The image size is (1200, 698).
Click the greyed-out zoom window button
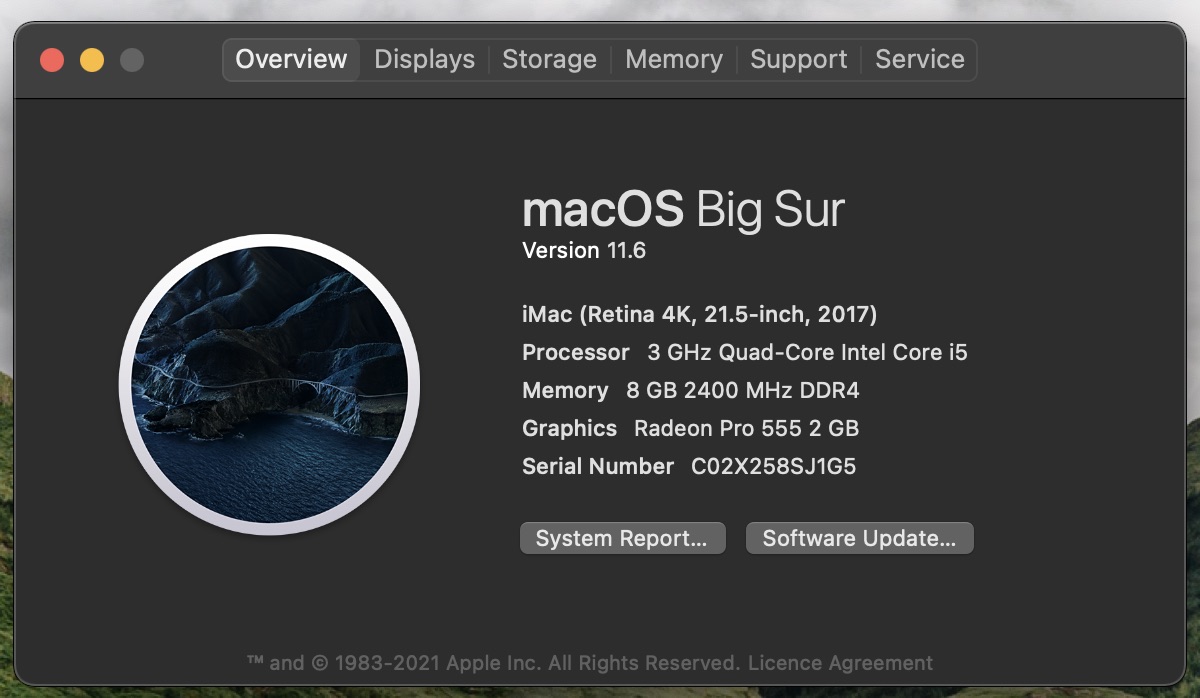[132, 60]
